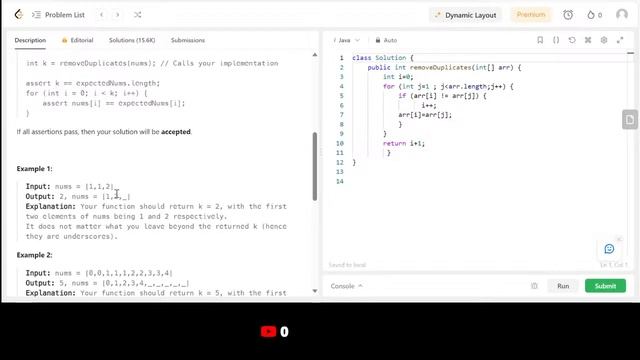Go to the next problem arrow
The width and height of the screenshot is (640, 360).
(x=118, y=15)
